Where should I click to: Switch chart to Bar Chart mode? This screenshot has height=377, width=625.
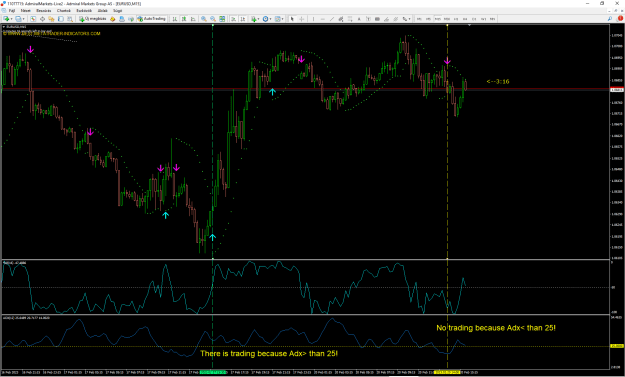point(175,19)
